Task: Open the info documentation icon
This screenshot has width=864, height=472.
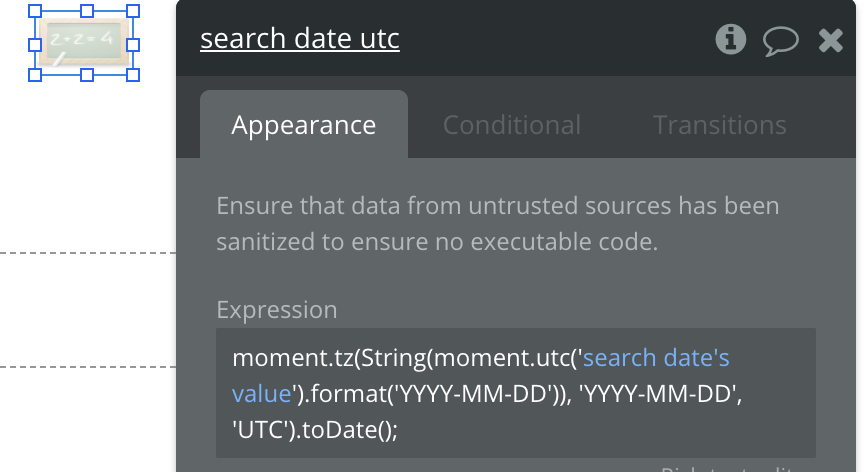Action: coord(731,40)
